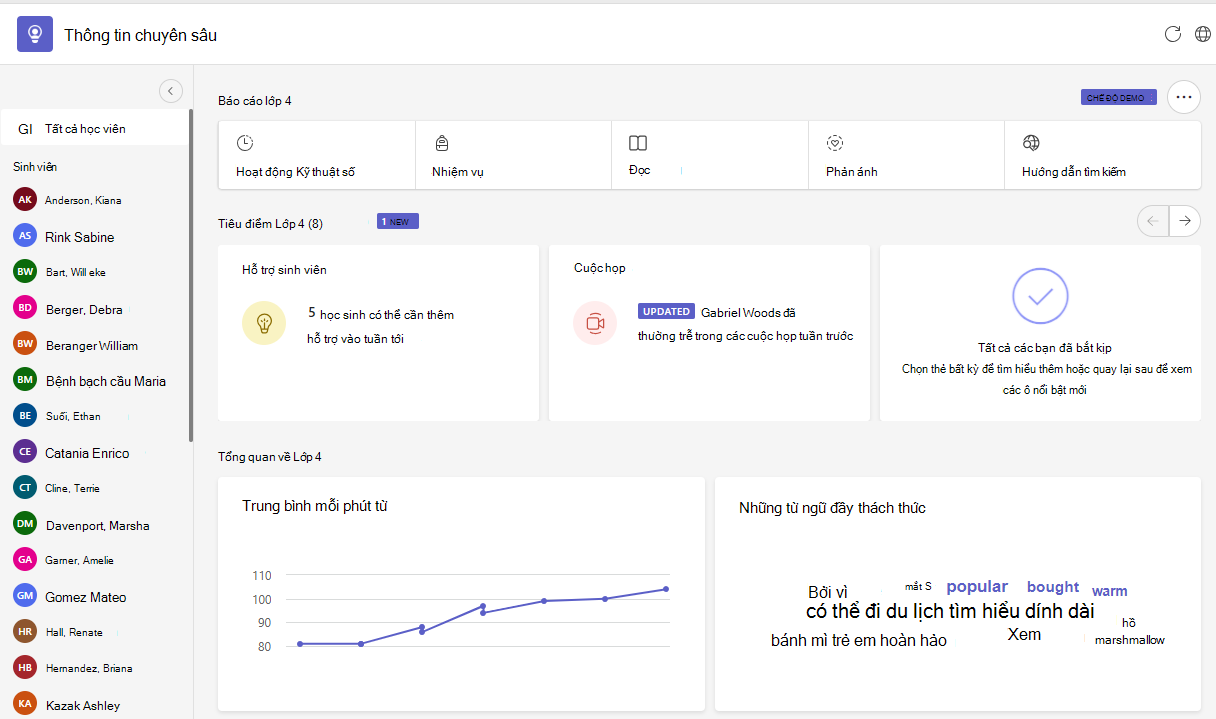Click the refresh icon in header

[1173, 34]
